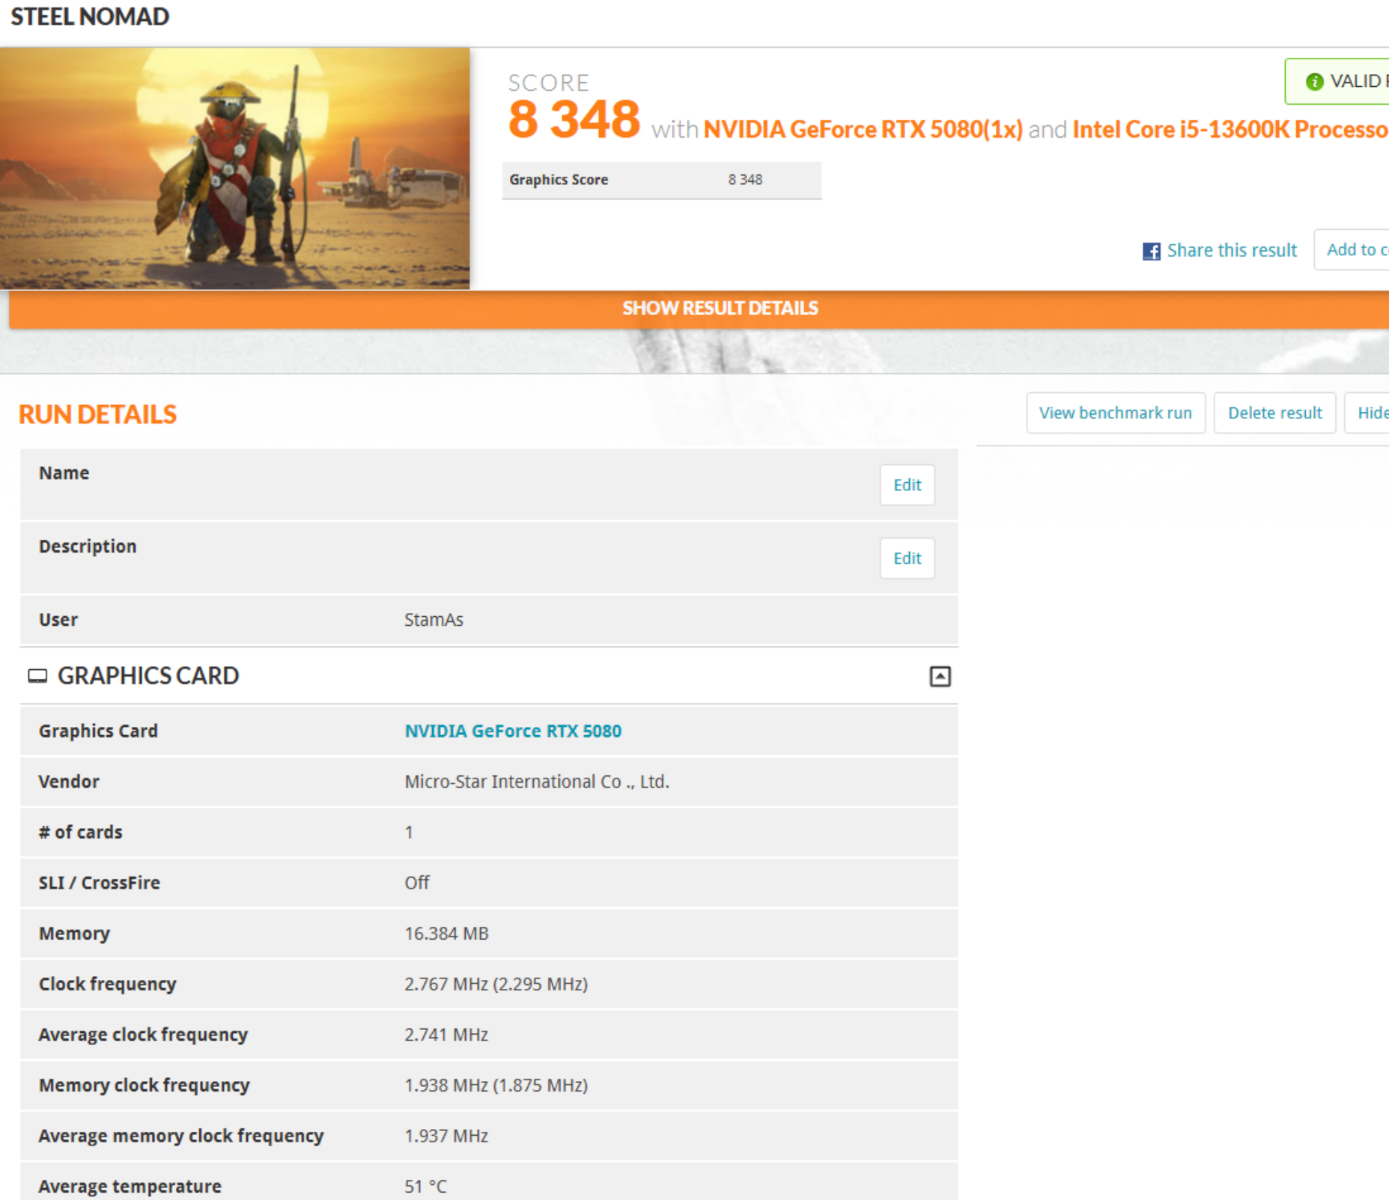
Task: Edit the run Name field
Action: [x=906, y=485]
